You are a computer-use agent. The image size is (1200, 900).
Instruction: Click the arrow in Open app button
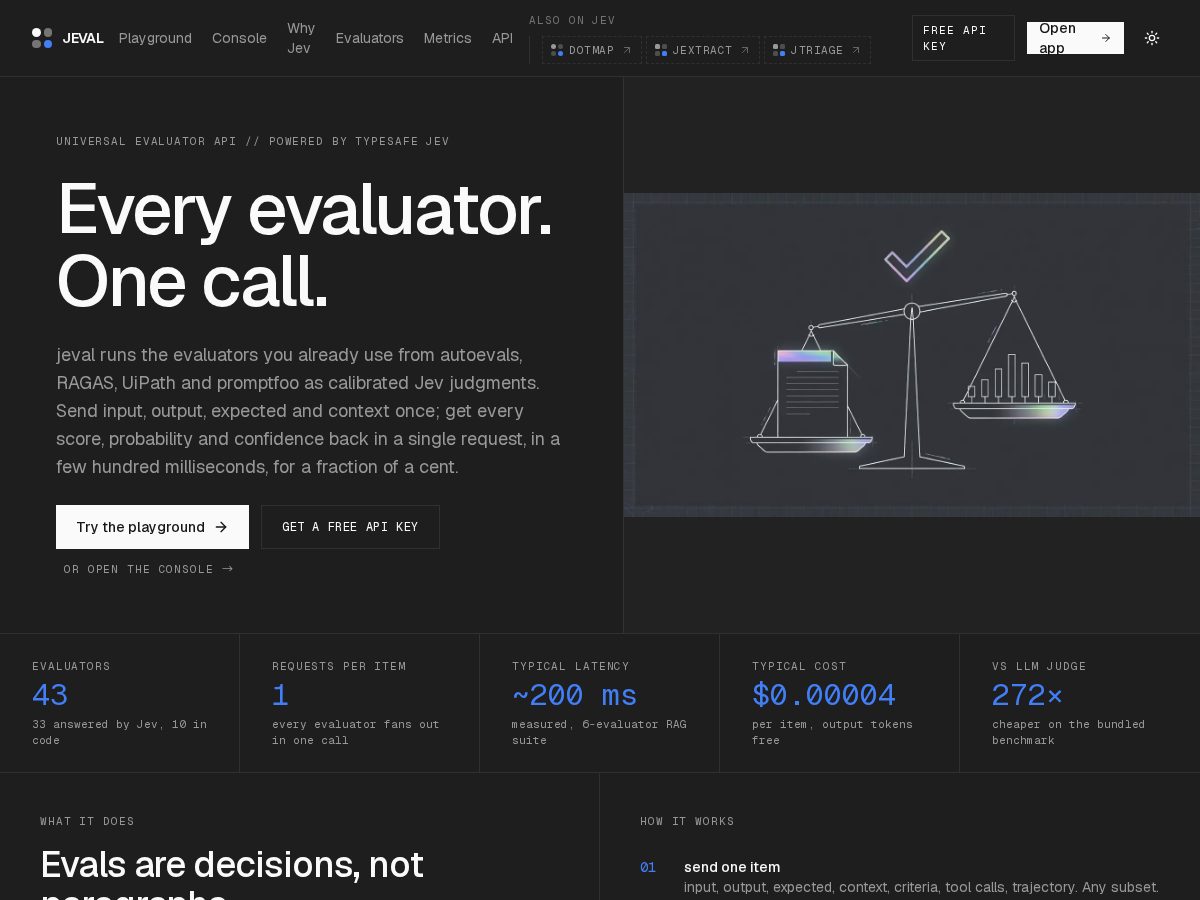coord(1105,38)
